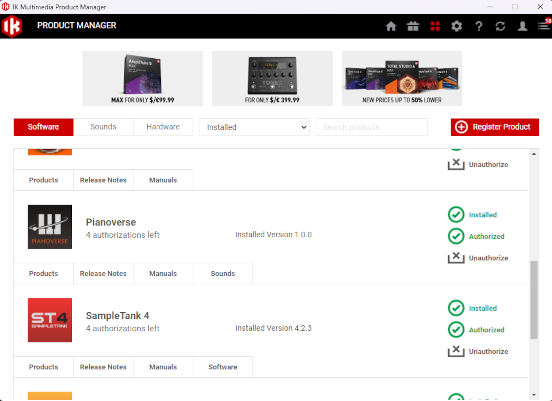Click the product list scrollbar thumb

(x=534, y=300)
